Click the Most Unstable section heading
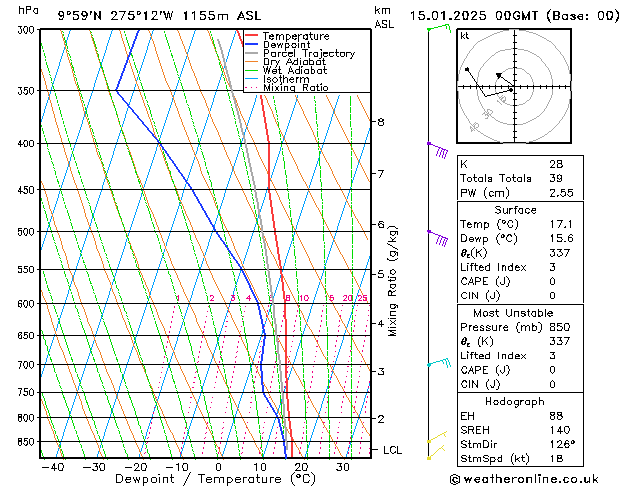629x486 pixels. coord(513,313)
